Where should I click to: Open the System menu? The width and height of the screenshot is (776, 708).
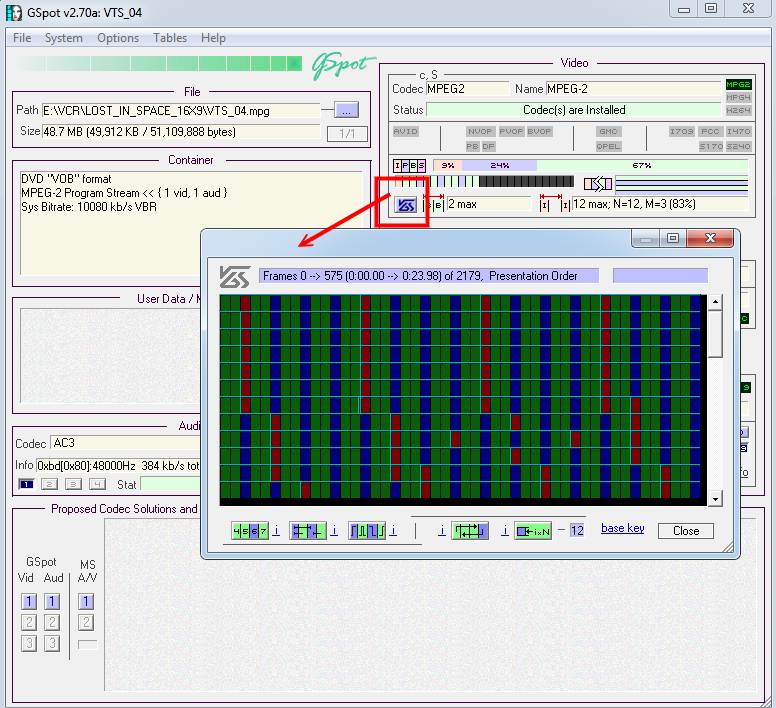point(63,38)
